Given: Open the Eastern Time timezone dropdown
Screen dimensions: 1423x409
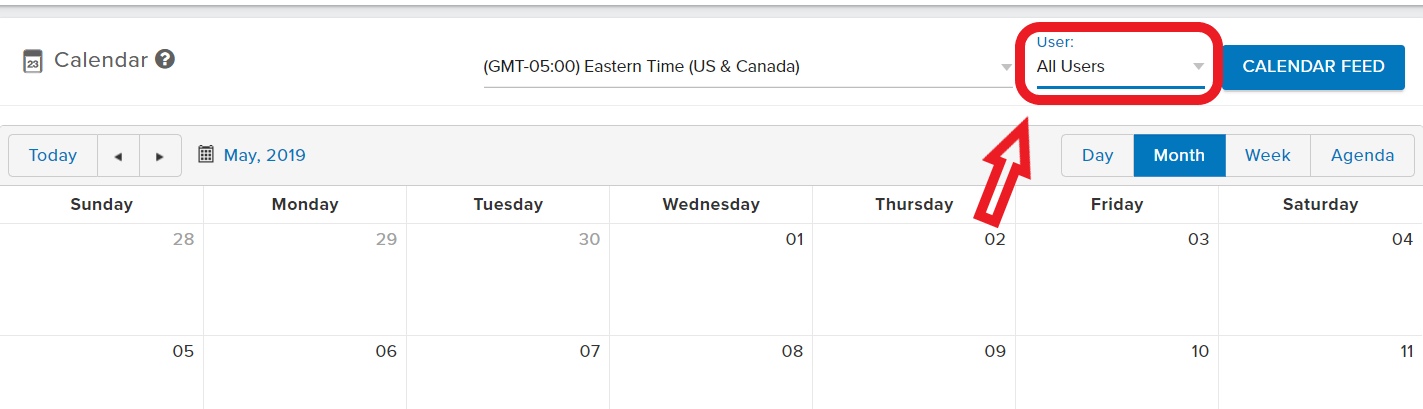Looking at the screenshot, I should click(748, 67).
